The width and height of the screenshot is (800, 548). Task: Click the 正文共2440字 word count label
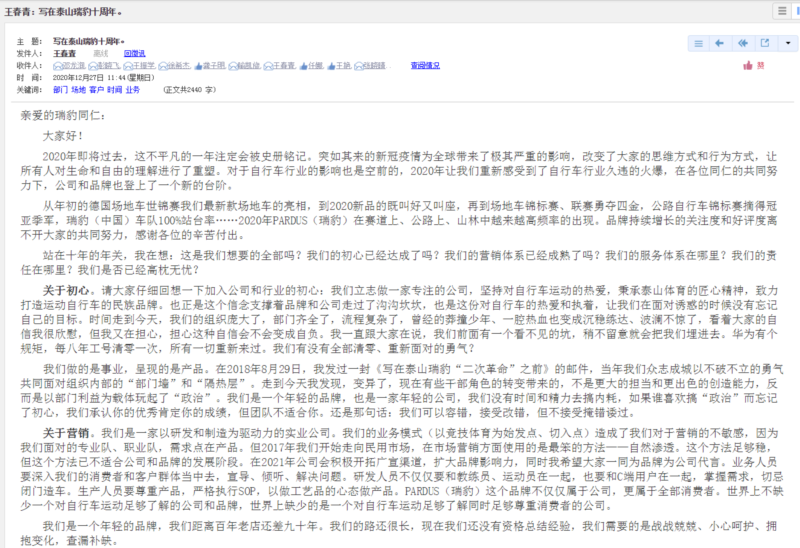click(187, 89)
